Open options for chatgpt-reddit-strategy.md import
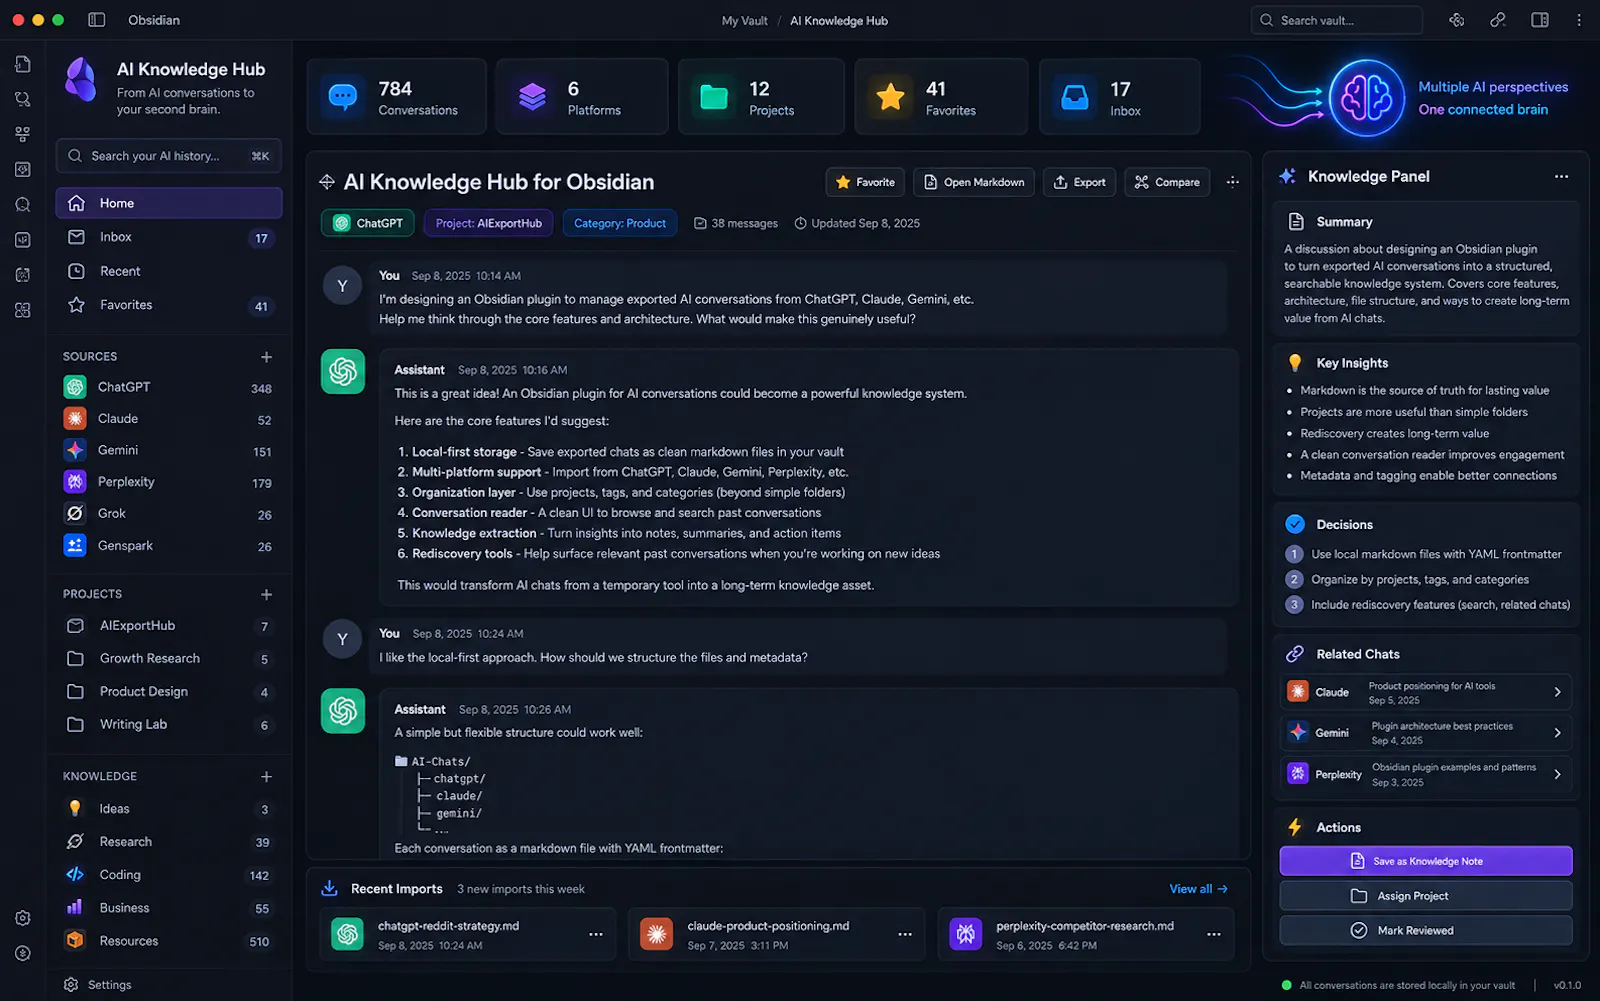1600x1001 pixels. point(596,934)
